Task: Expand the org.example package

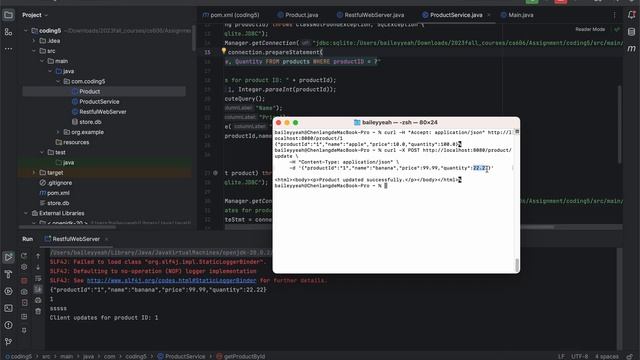Action: (58, 132)
